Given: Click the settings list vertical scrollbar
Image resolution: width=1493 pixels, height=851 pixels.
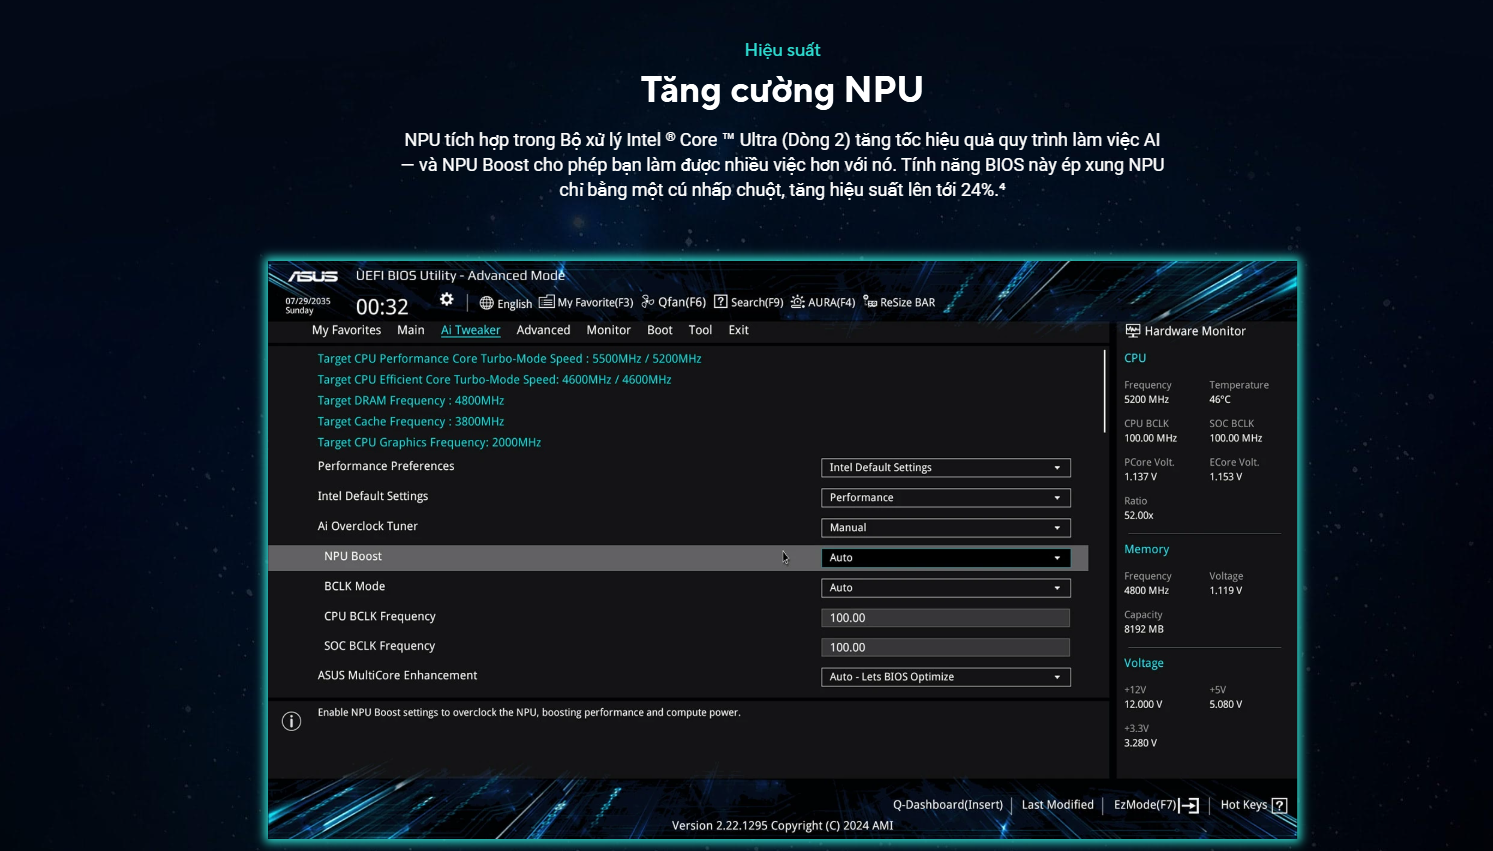Looking at the screenshot, I should point(1105,390).
